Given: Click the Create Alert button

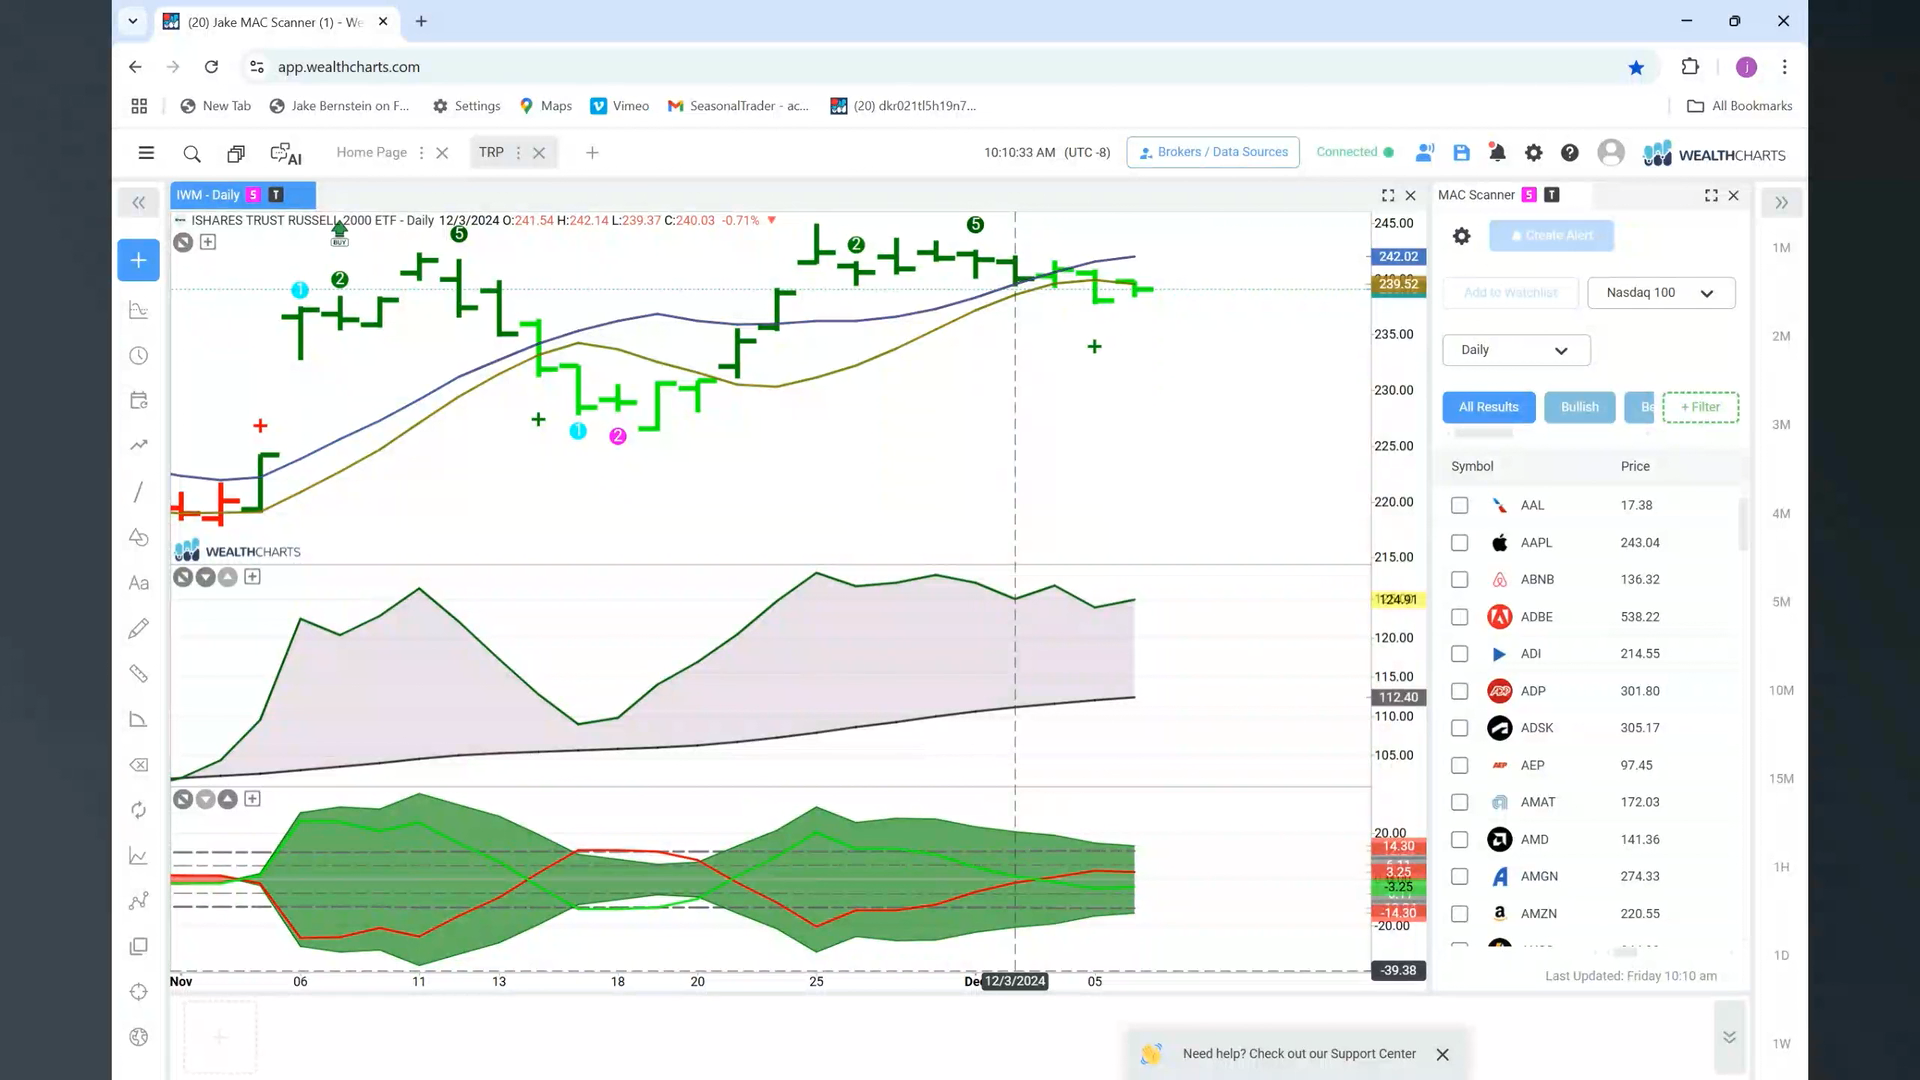Looking at the screenshot, I should pos(1551,236).
